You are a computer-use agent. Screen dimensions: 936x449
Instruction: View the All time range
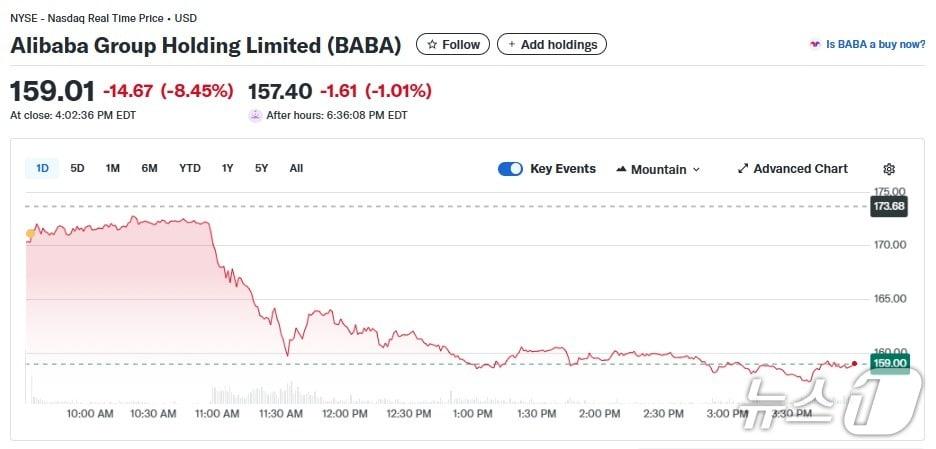tap(296, 168)
